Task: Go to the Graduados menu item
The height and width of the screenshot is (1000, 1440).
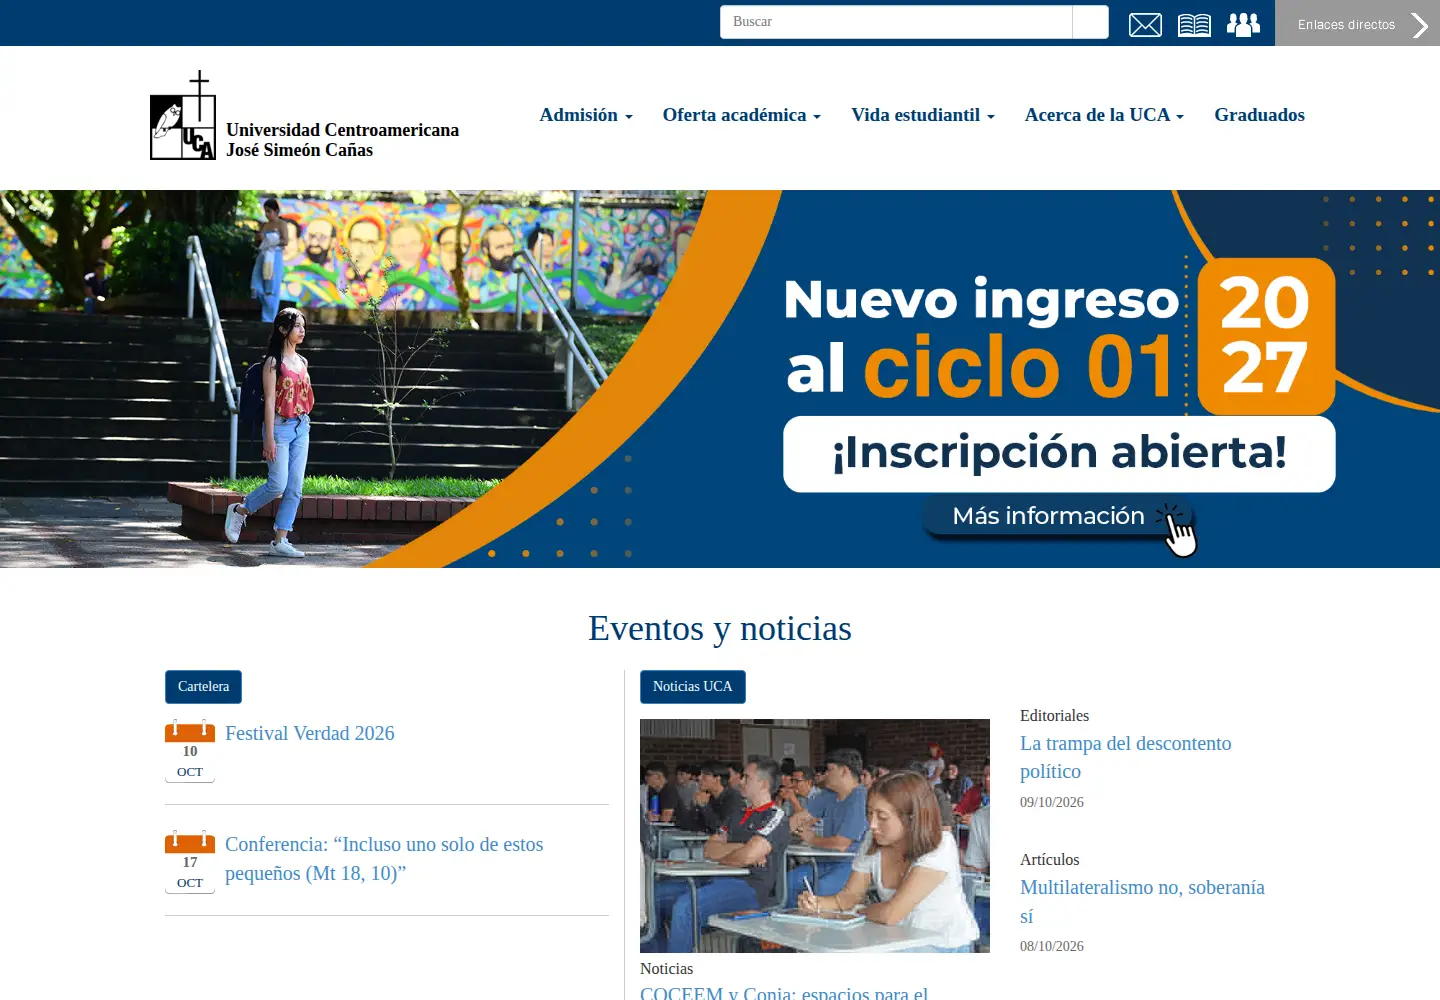Action: [1259, 115]
